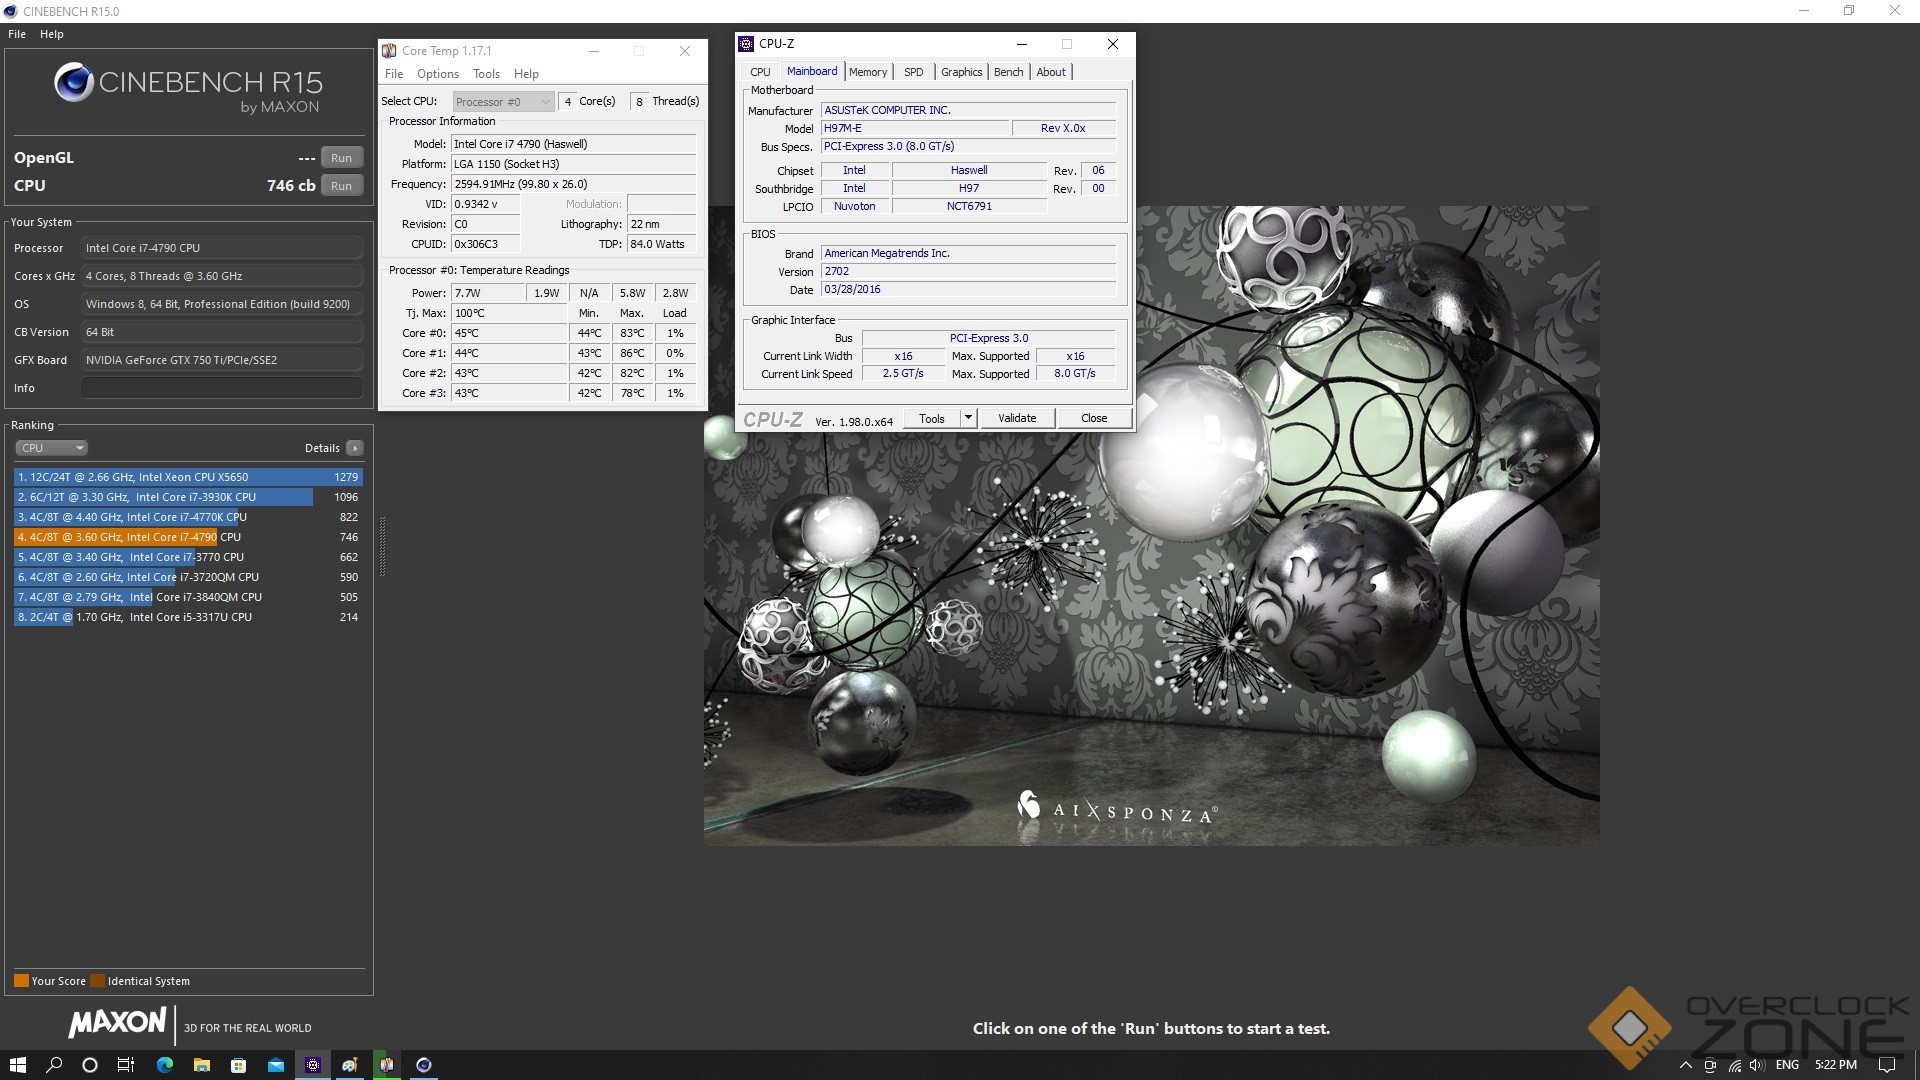
Task: Switch to the Memory tab in CPU-Z
Action: [867, 72]
